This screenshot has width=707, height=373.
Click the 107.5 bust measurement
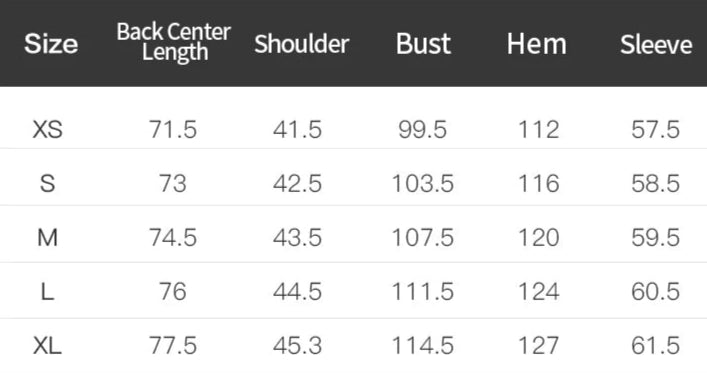click(x=422, y=238)
